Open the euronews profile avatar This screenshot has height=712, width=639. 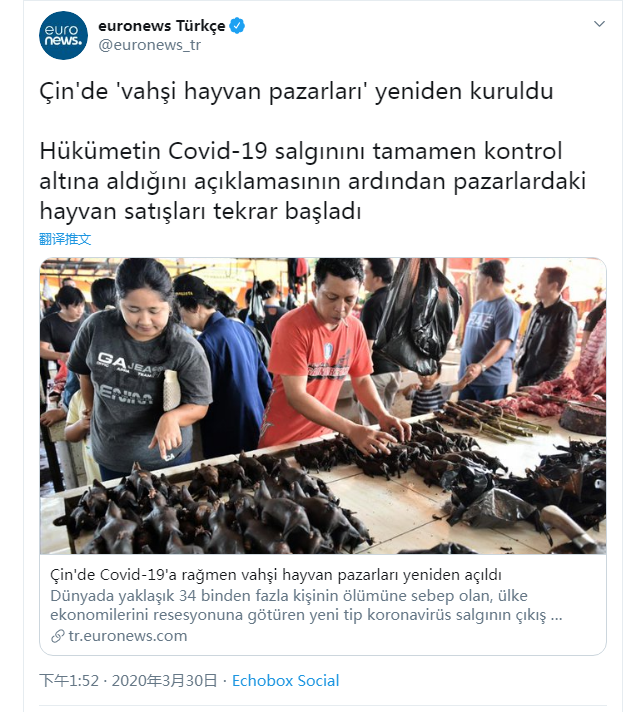pyautogui.click(x=63, y=35)
